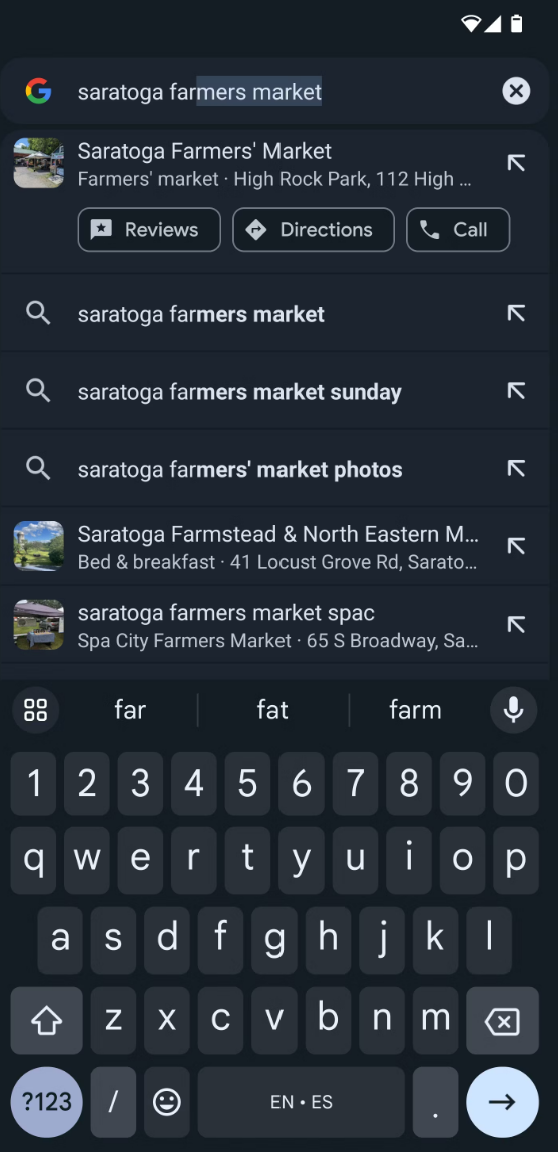
Task: Toggle the shift key
Action: [46, 1021]
